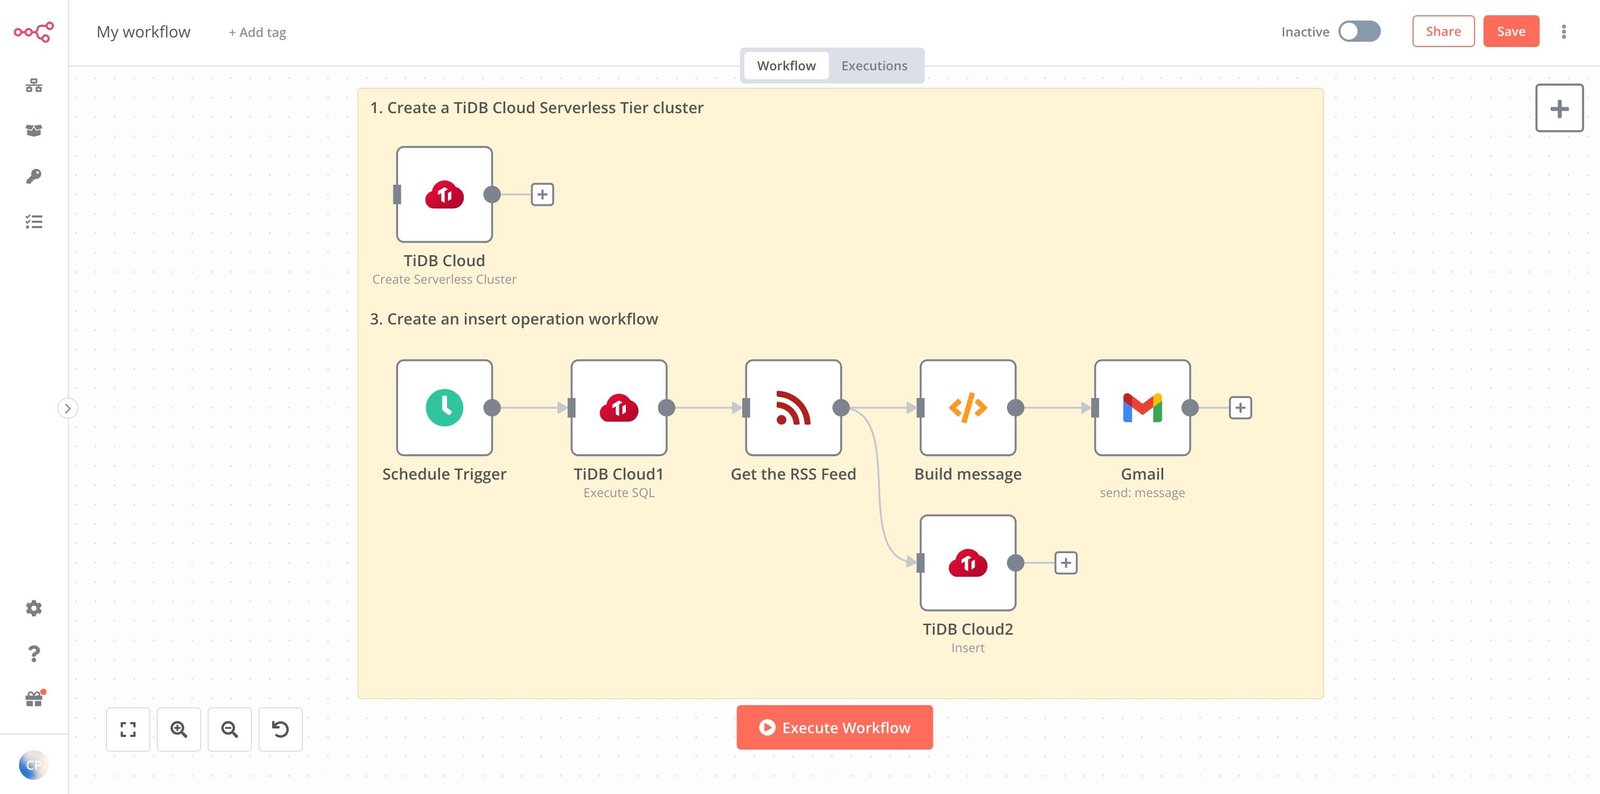Edit the My workflow name

143,32
